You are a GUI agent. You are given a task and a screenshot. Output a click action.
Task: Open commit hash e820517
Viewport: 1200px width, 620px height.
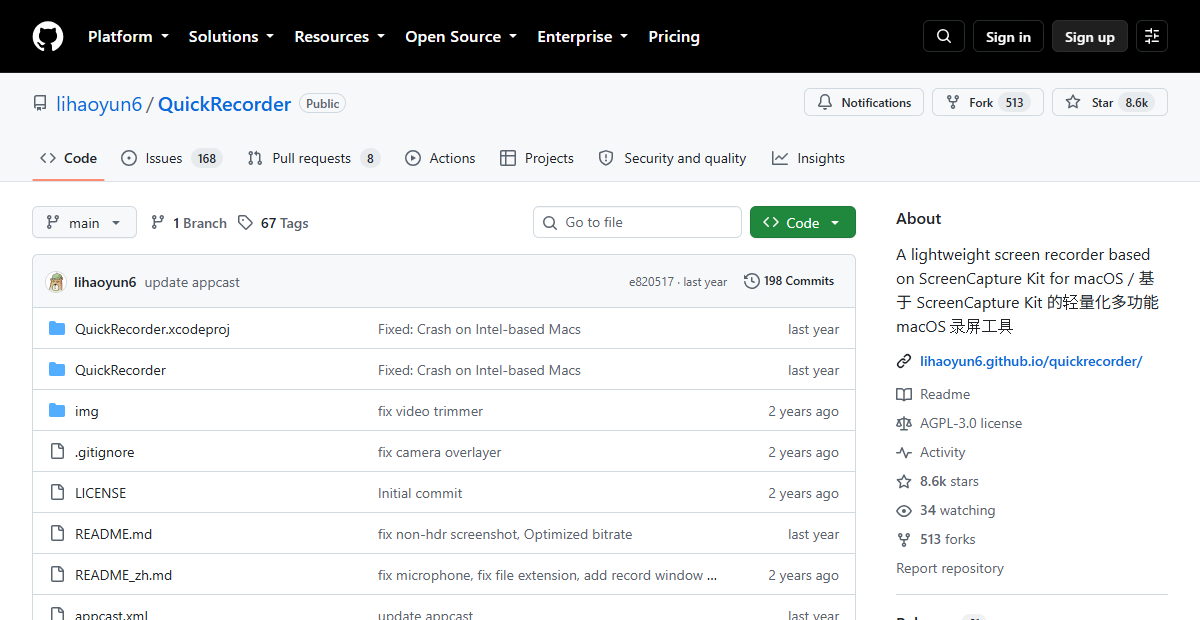click(x=651, y=282)
